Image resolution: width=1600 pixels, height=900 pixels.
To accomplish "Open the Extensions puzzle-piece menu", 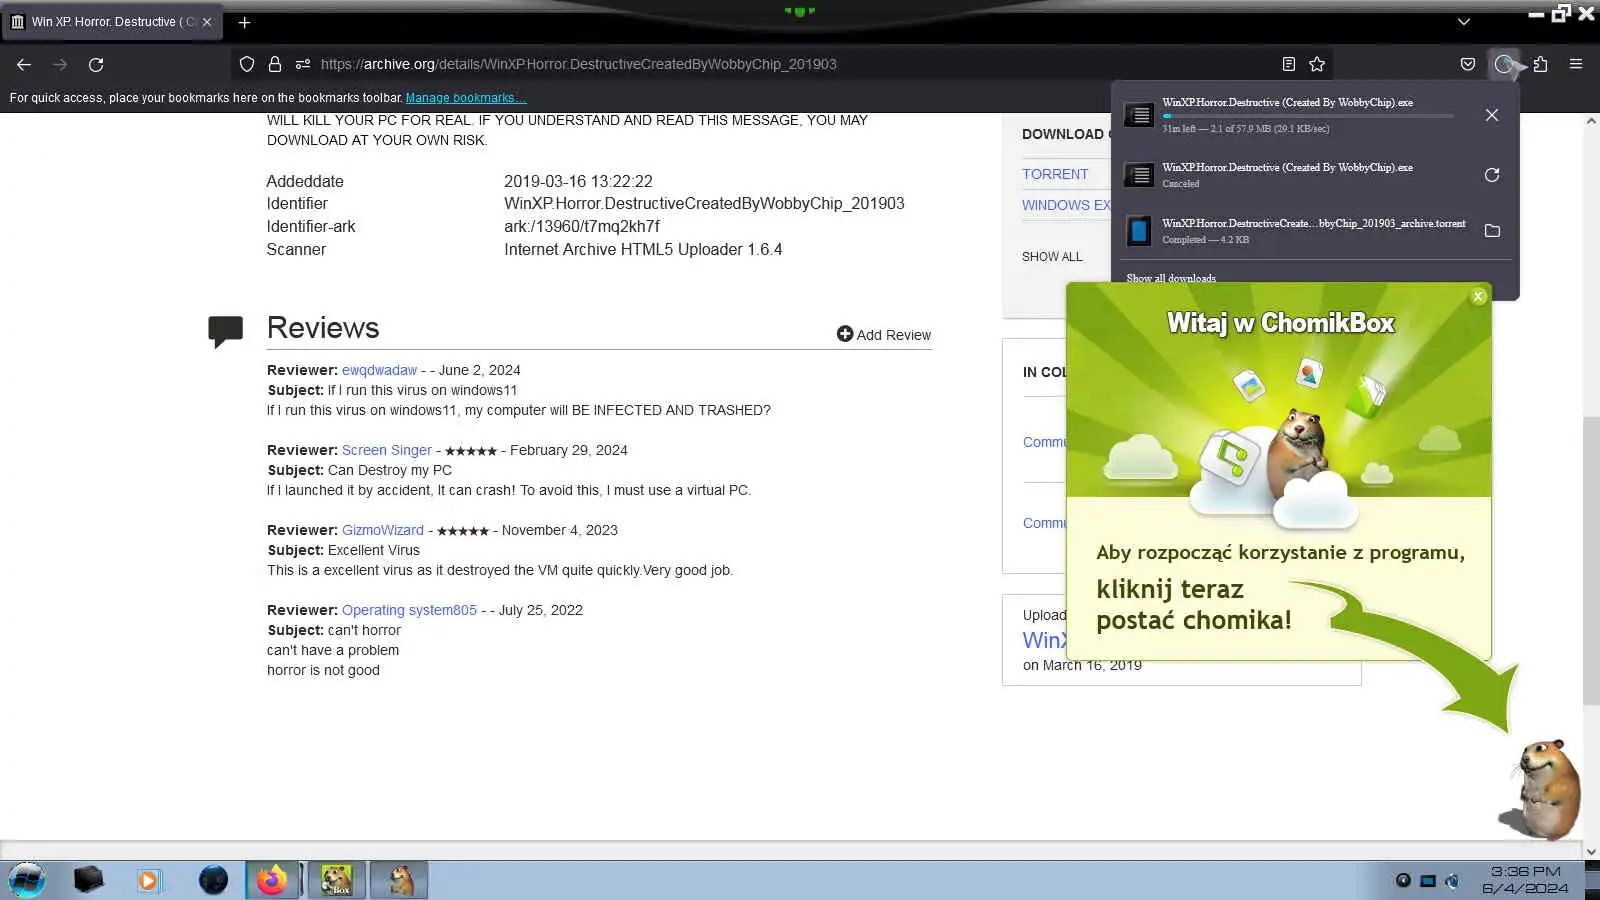I will tap(1540, 64).
